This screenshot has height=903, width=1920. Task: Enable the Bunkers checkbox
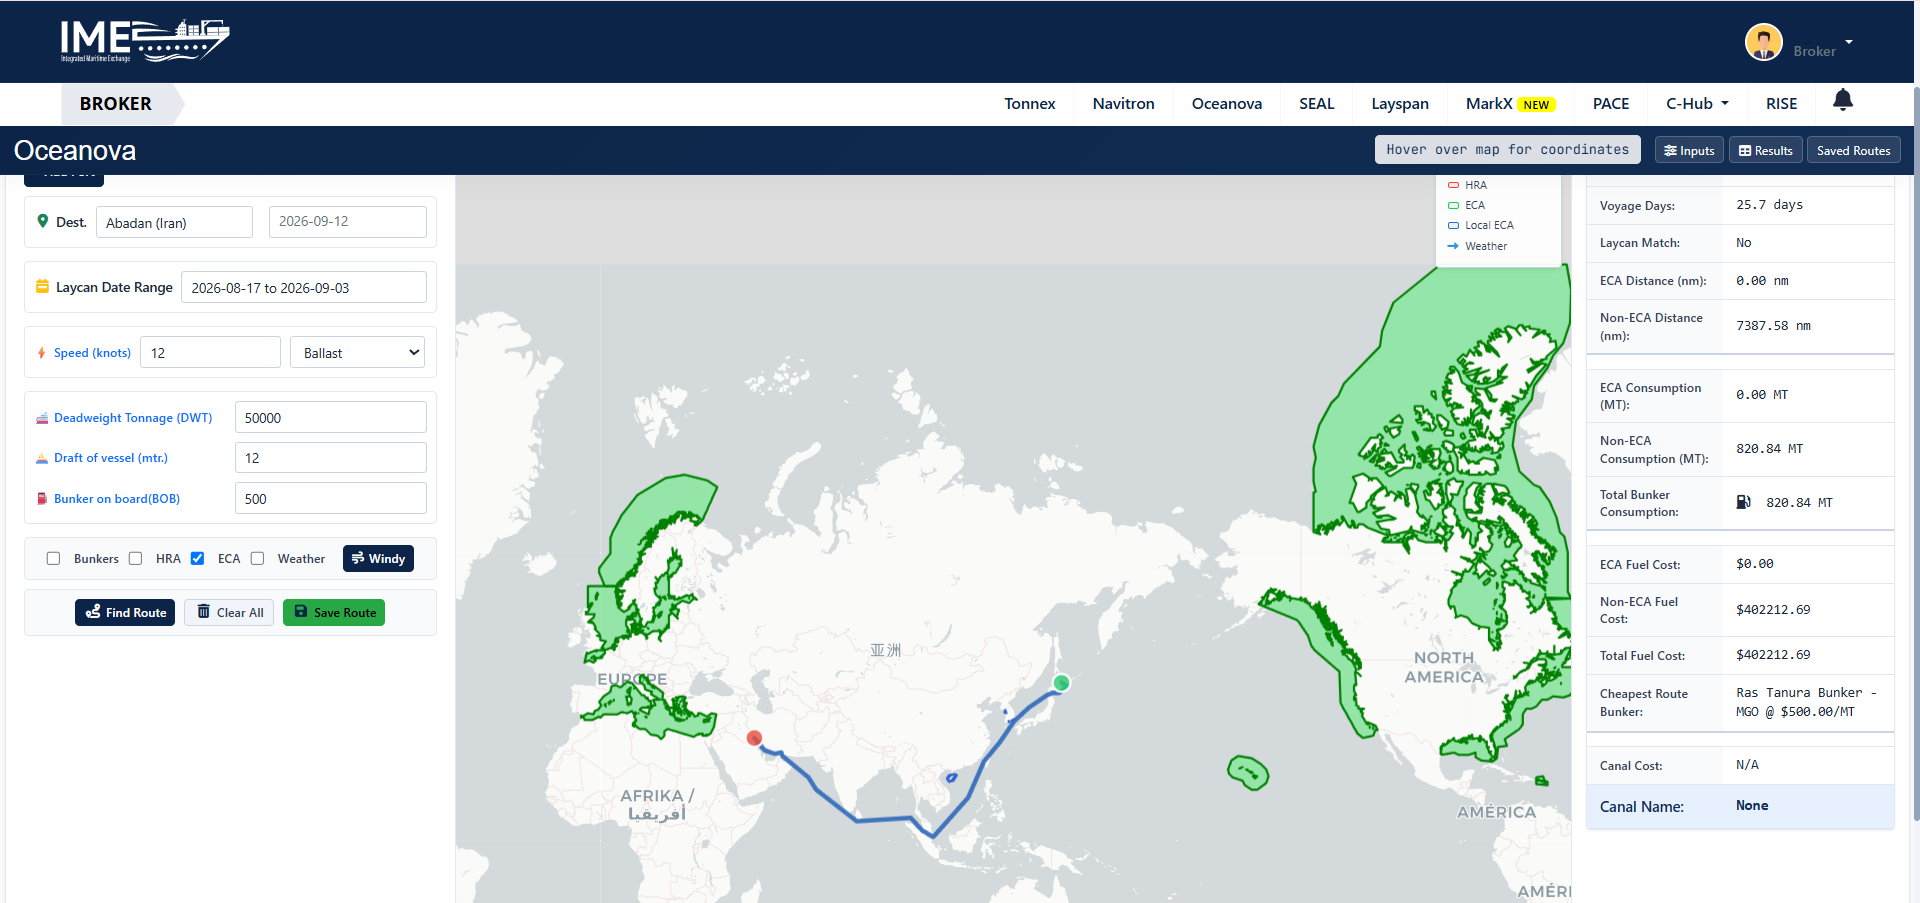click(53, 558)
